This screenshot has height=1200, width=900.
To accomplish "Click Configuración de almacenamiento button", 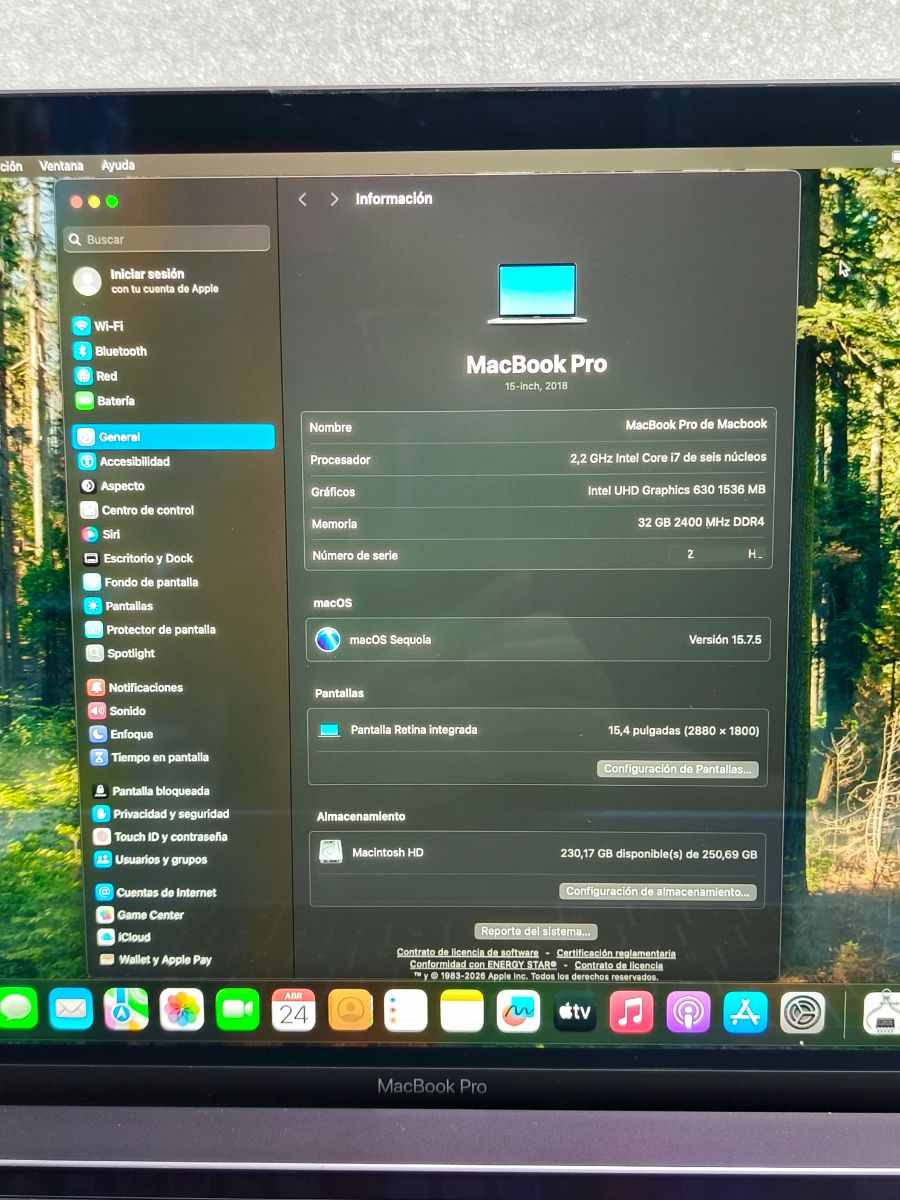I will point(657,891).
